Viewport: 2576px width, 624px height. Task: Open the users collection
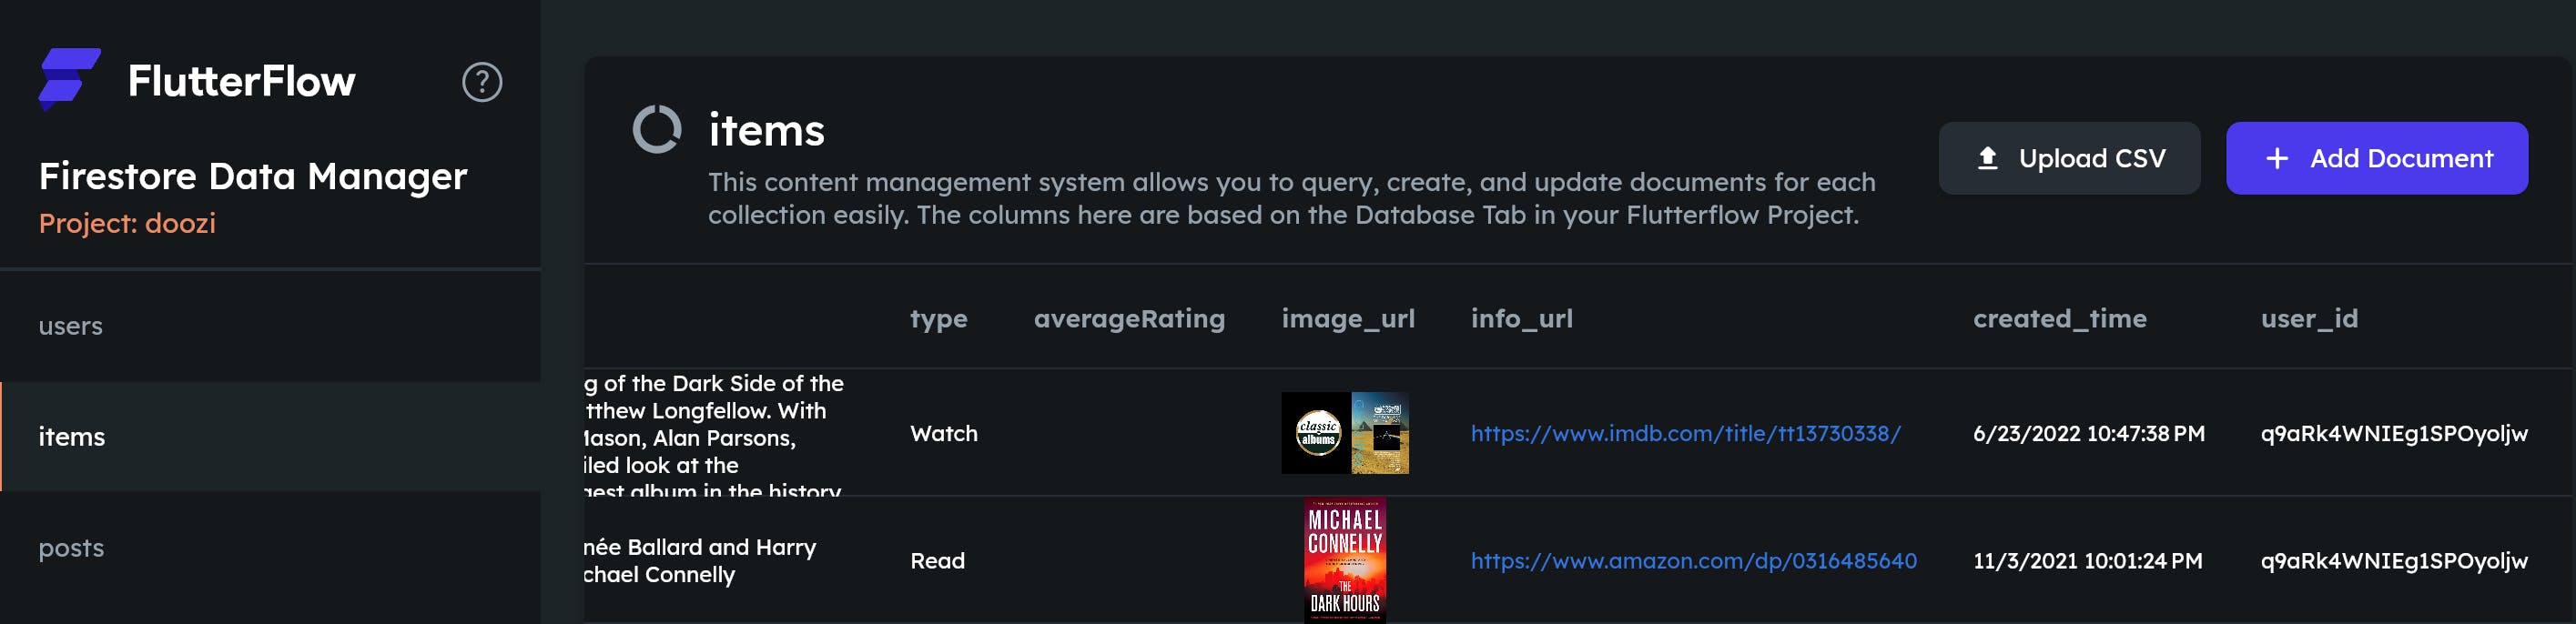tap(70, 326)
